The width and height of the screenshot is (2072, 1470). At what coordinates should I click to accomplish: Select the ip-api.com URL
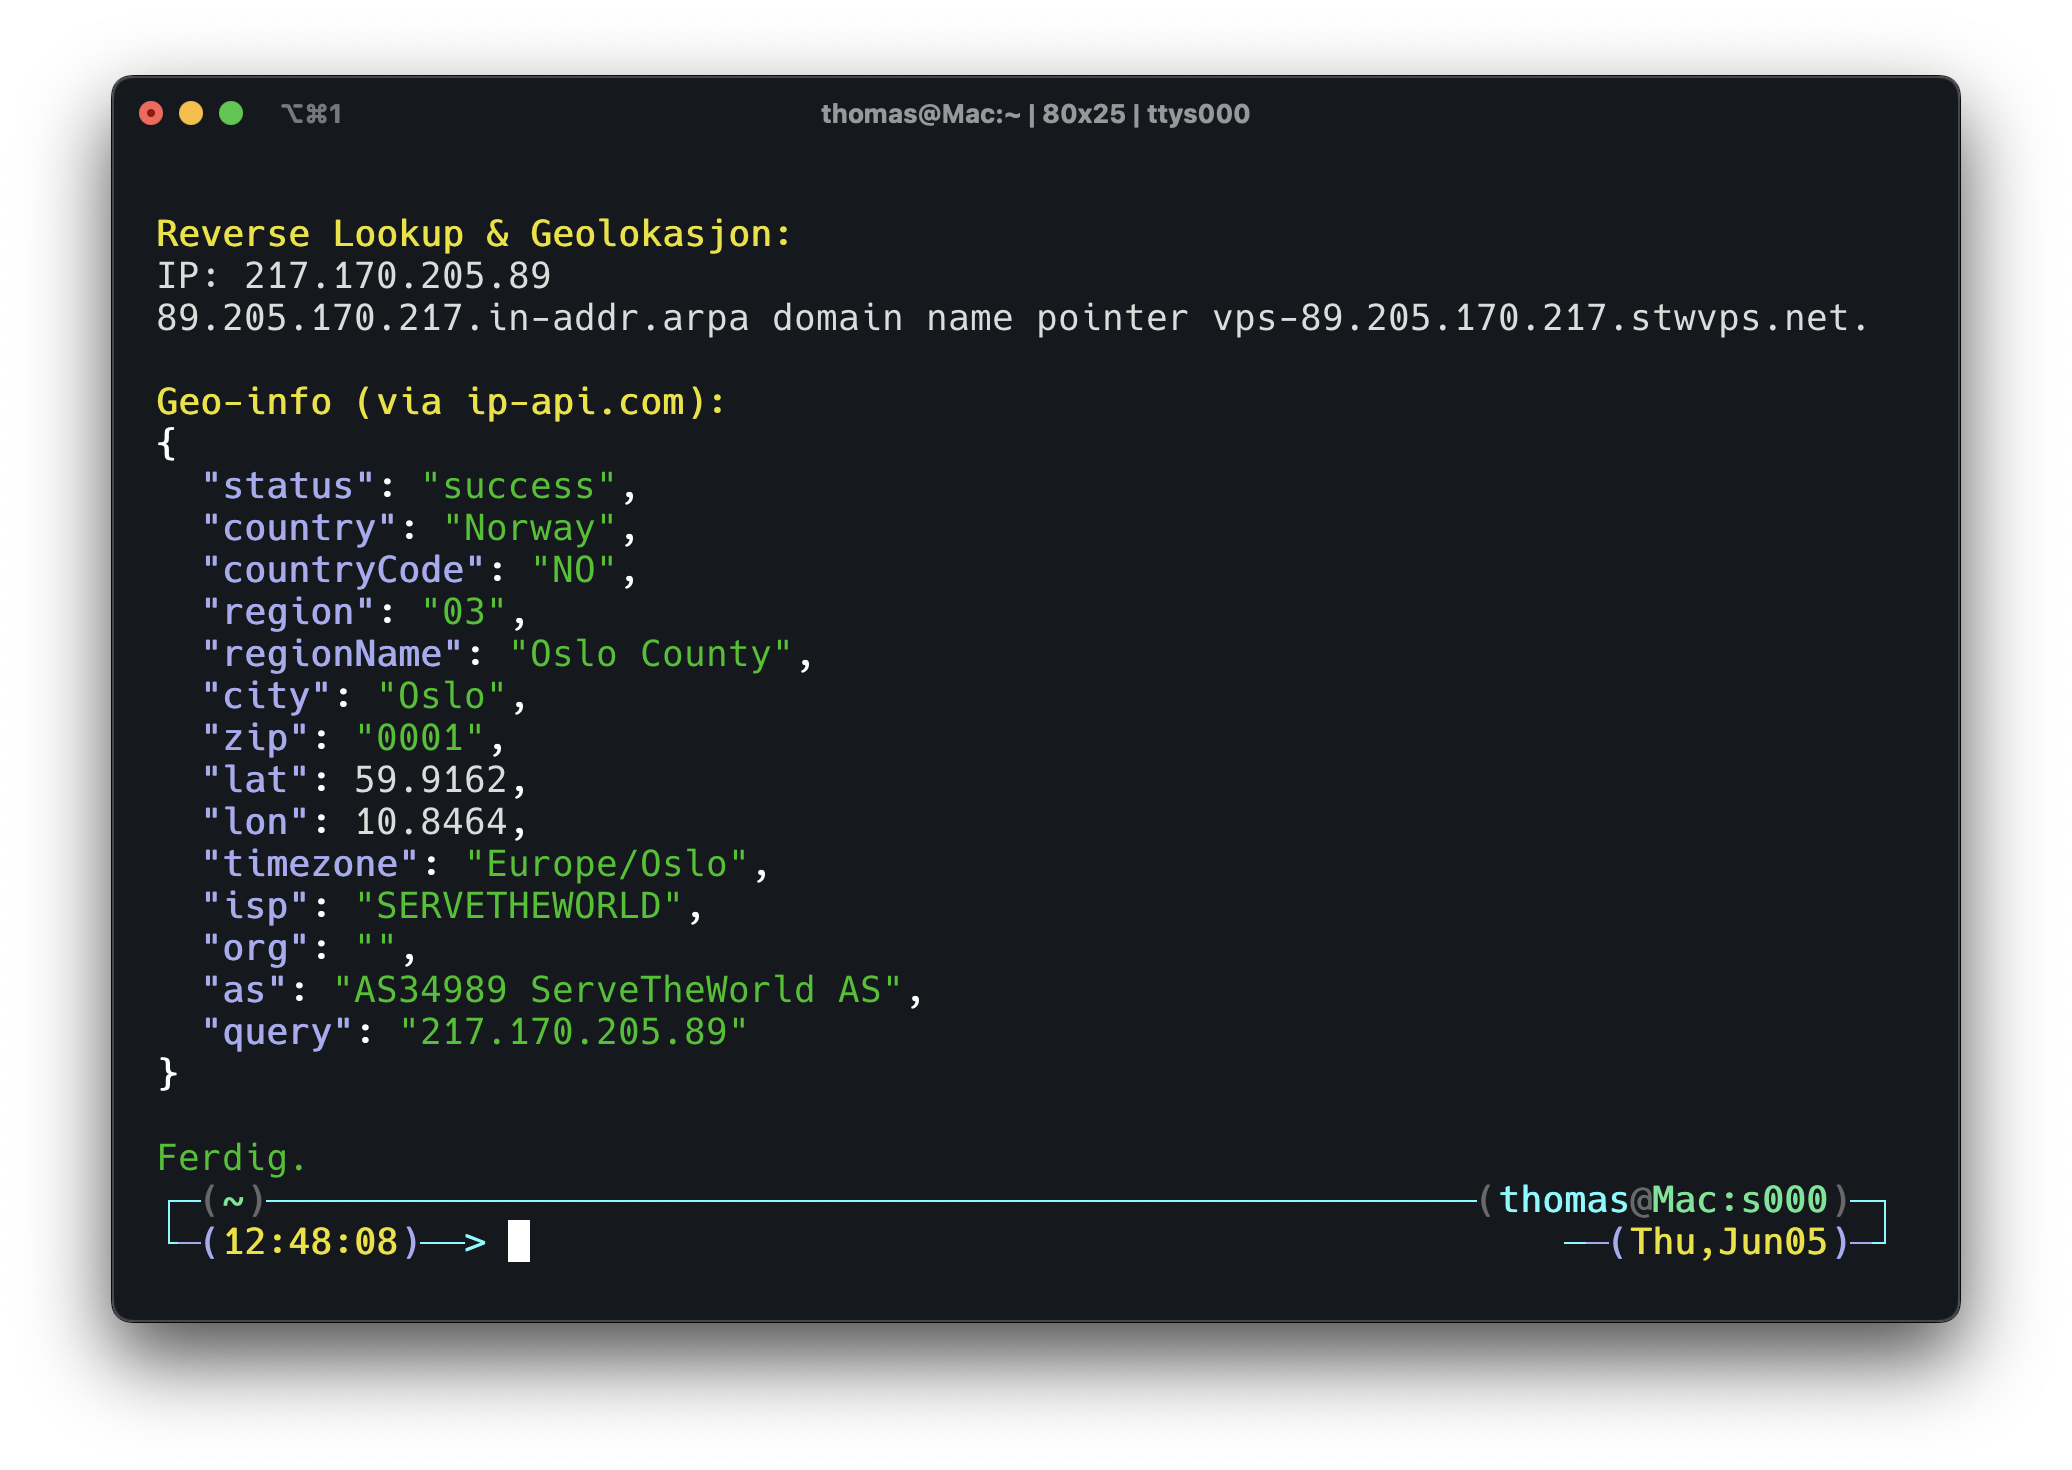(578, 401)
